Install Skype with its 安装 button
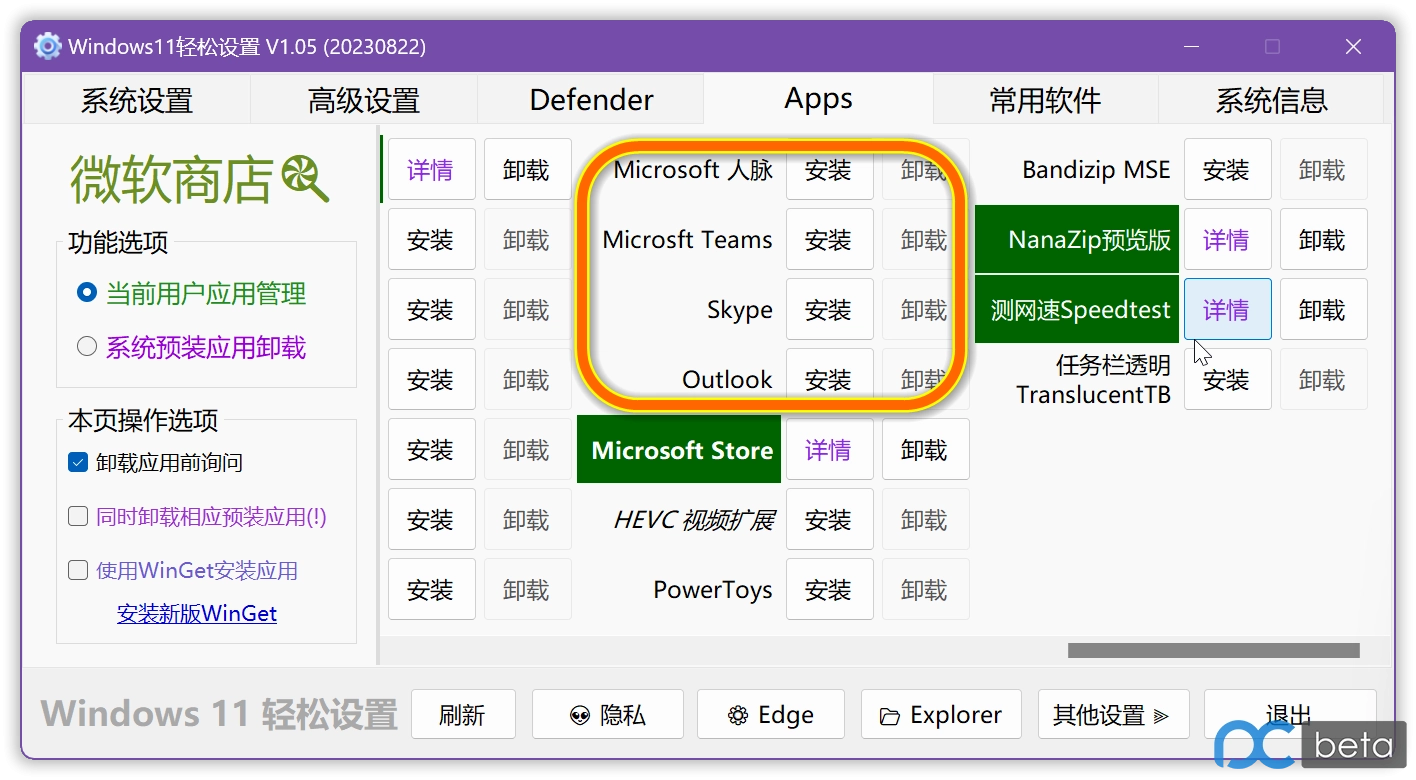 click(x=829, y=309)
